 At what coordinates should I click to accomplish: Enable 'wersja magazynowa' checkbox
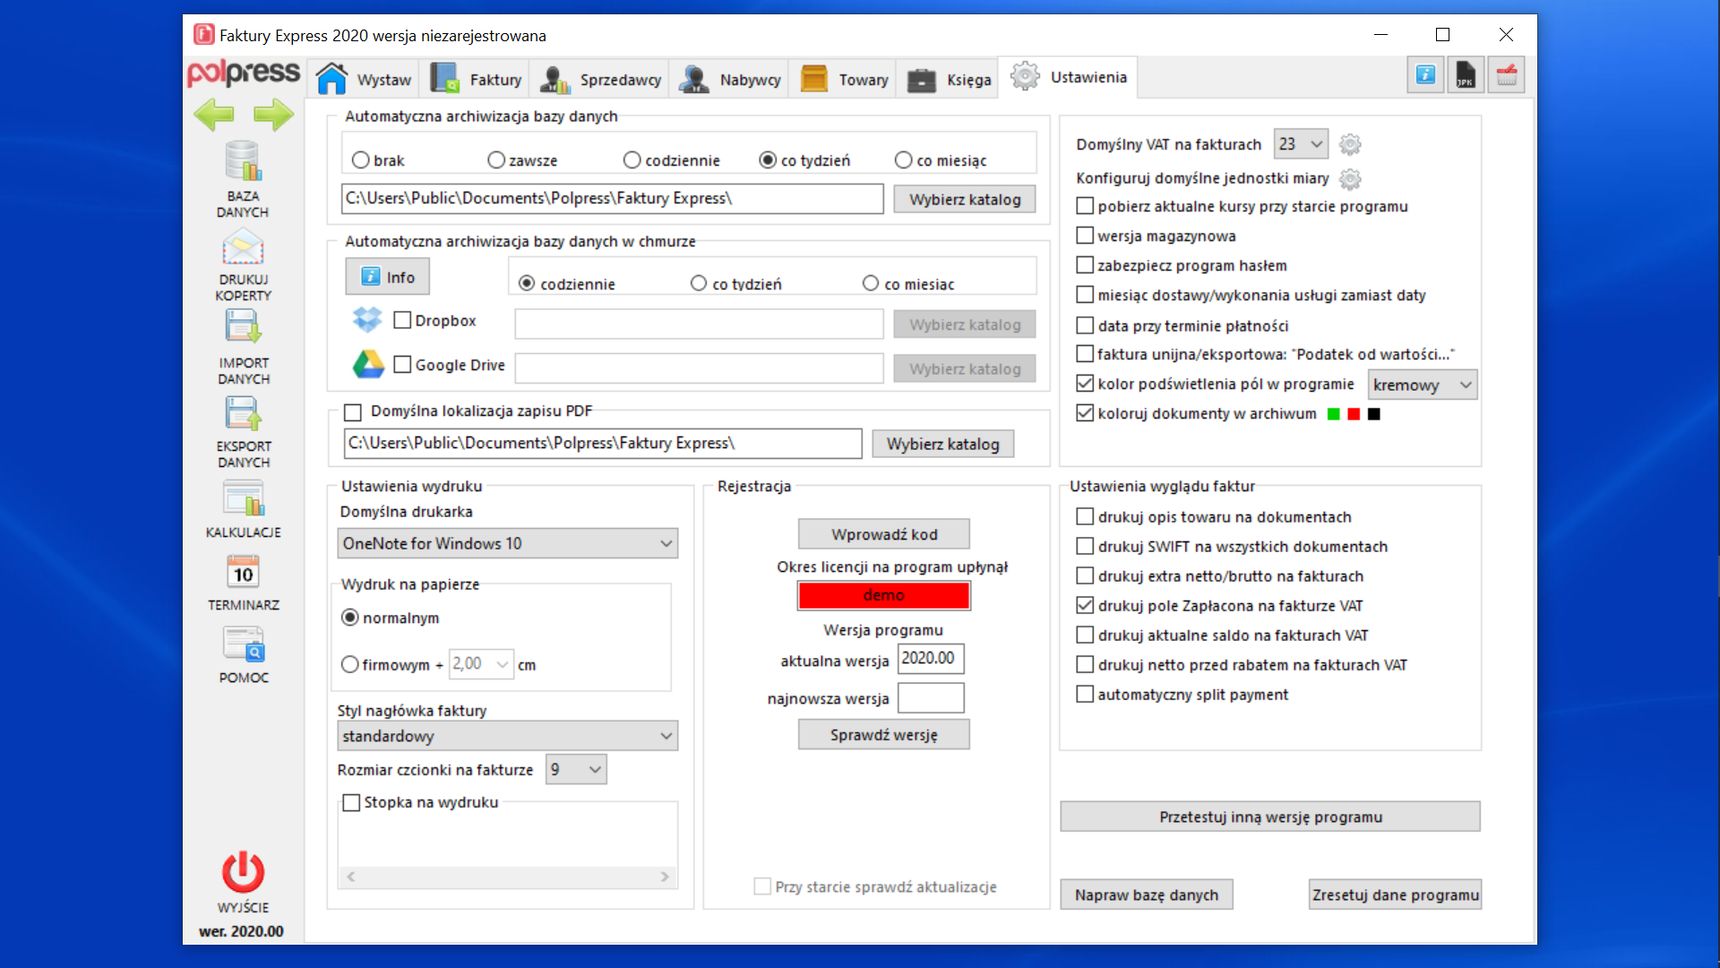(x=1085, y=236)
